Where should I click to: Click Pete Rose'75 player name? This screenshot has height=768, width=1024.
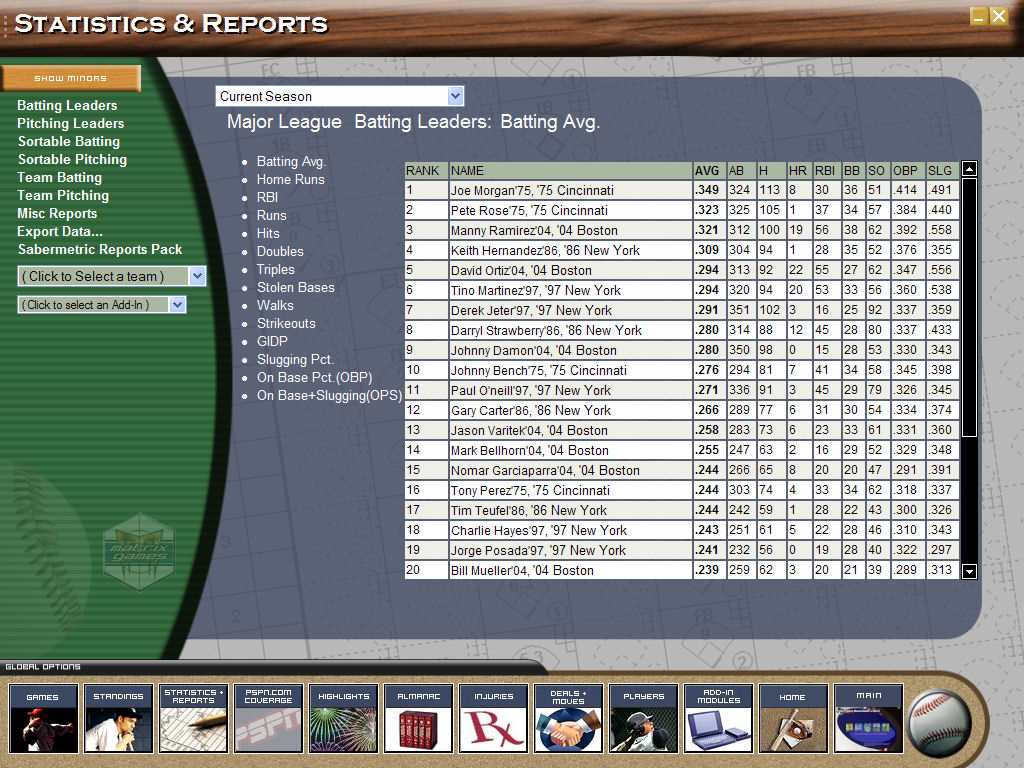[529, 210]
